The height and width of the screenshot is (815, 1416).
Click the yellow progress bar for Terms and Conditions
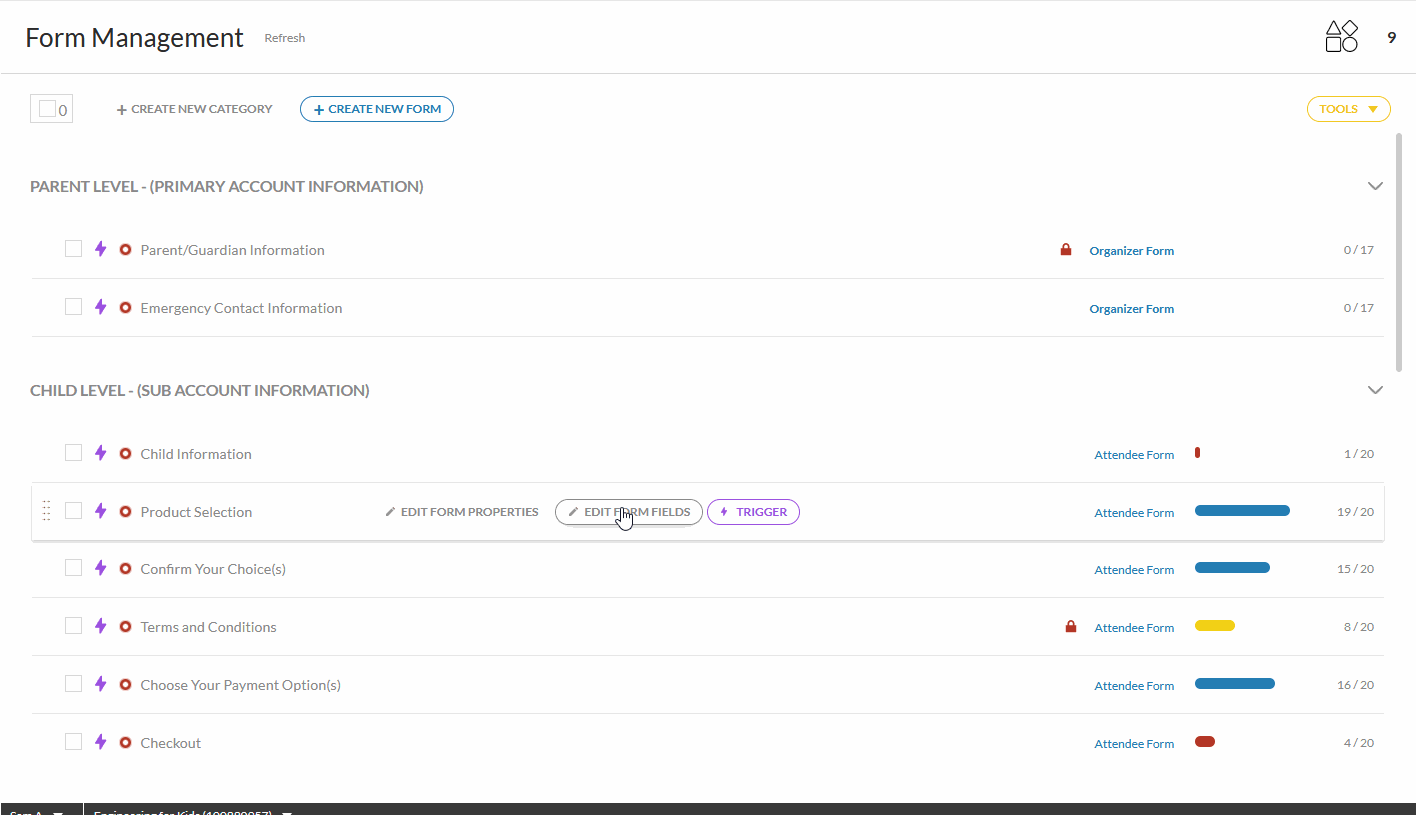(1214, 626)
